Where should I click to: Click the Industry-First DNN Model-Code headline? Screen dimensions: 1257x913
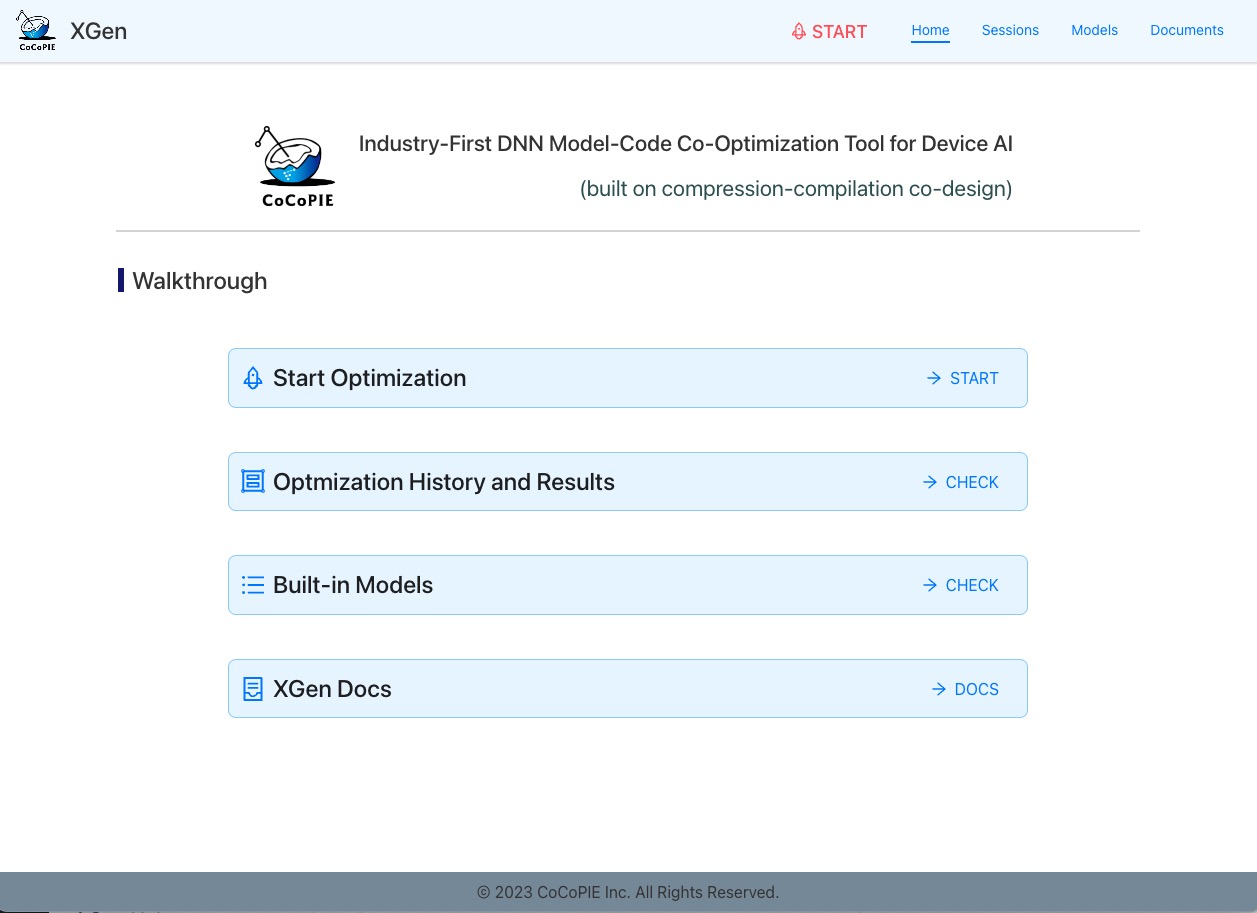click(686, 144)
